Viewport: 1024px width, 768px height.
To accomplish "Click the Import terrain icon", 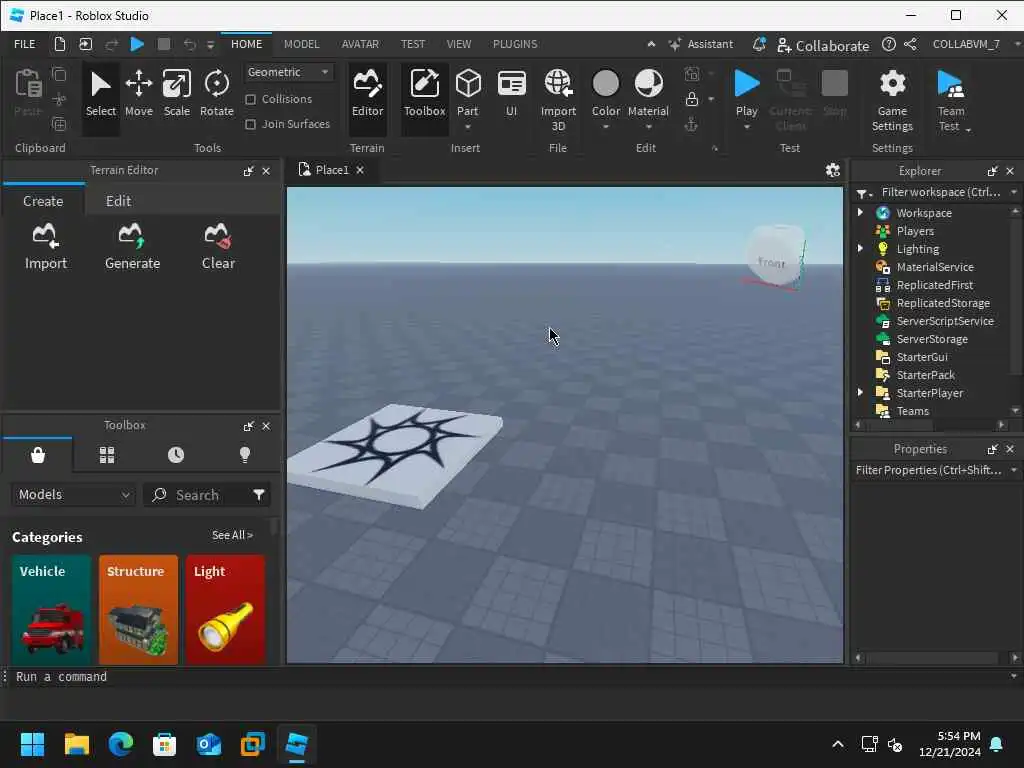I will pos(46,236).
